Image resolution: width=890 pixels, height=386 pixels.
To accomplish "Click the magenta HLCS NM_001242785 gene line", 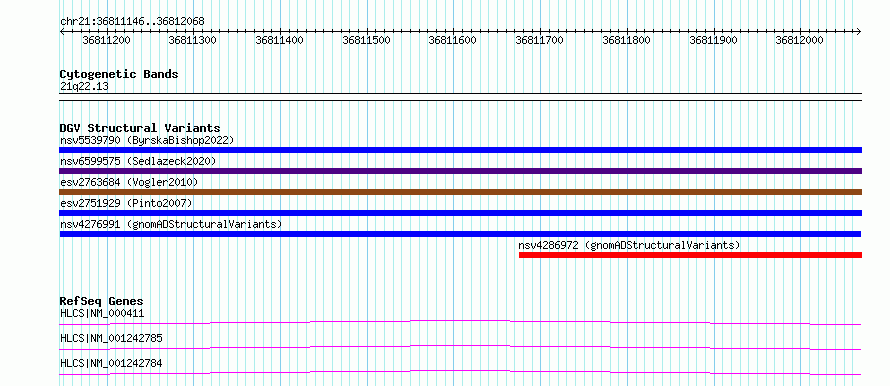I will click(x=460, y=347).
